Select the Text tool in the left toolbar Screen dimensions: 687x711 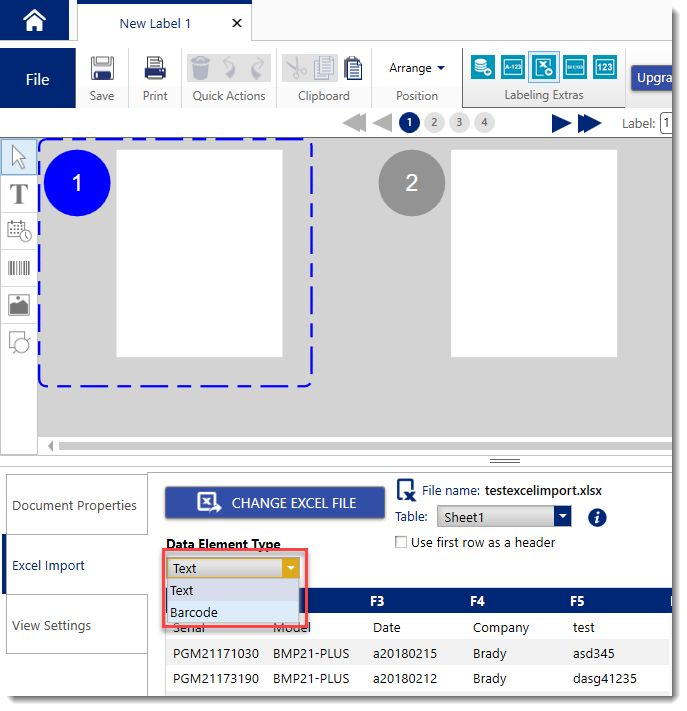pos(19,194)
